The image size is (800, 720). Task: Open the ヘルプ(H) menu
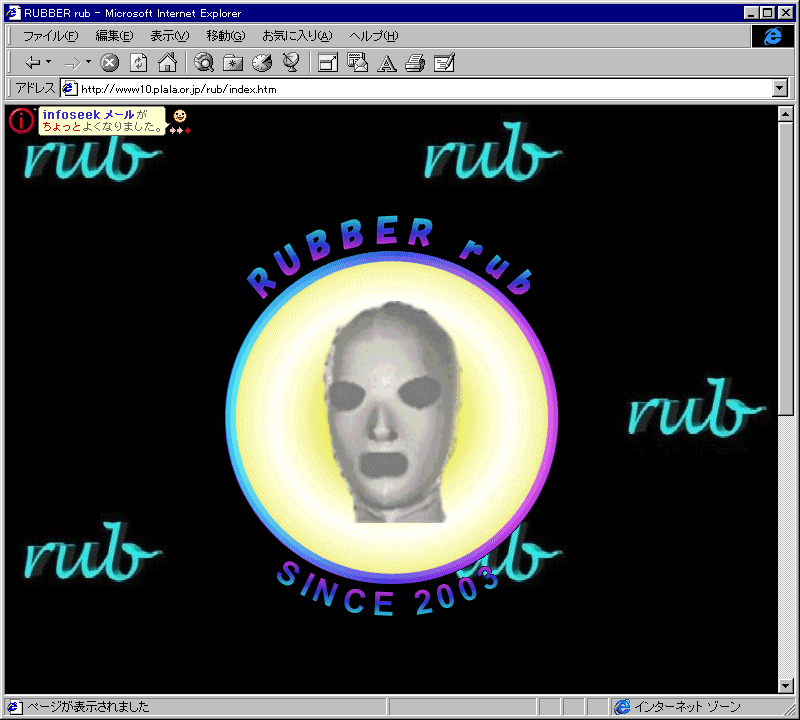click(x=373, y=36)
